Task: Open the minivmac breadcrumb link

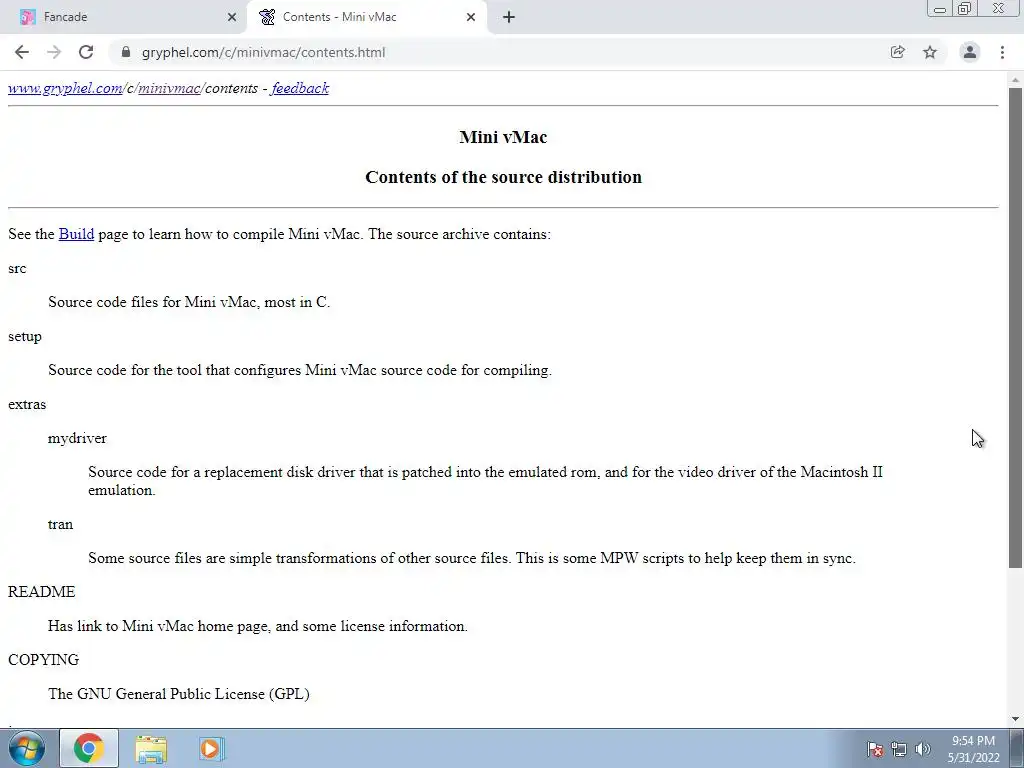Action: click(x=168, y=88)
